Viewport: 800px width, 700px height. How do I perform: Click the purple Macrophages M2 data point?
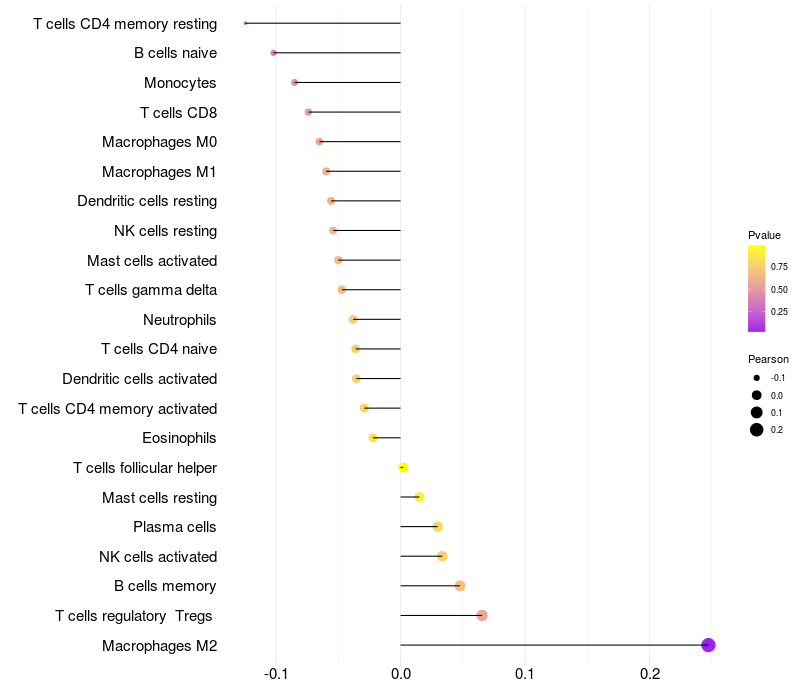pos(708,645)
